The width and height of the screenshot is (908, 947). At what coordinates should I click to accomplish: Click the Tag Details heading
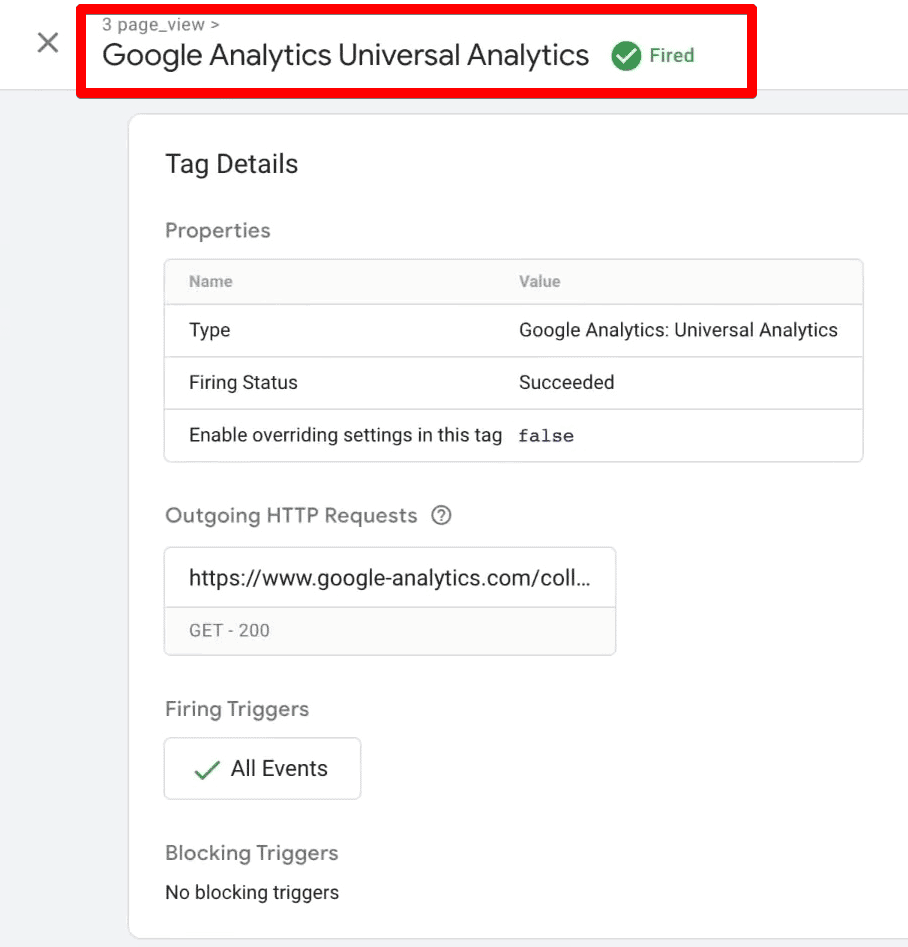(x=231, y=164)
